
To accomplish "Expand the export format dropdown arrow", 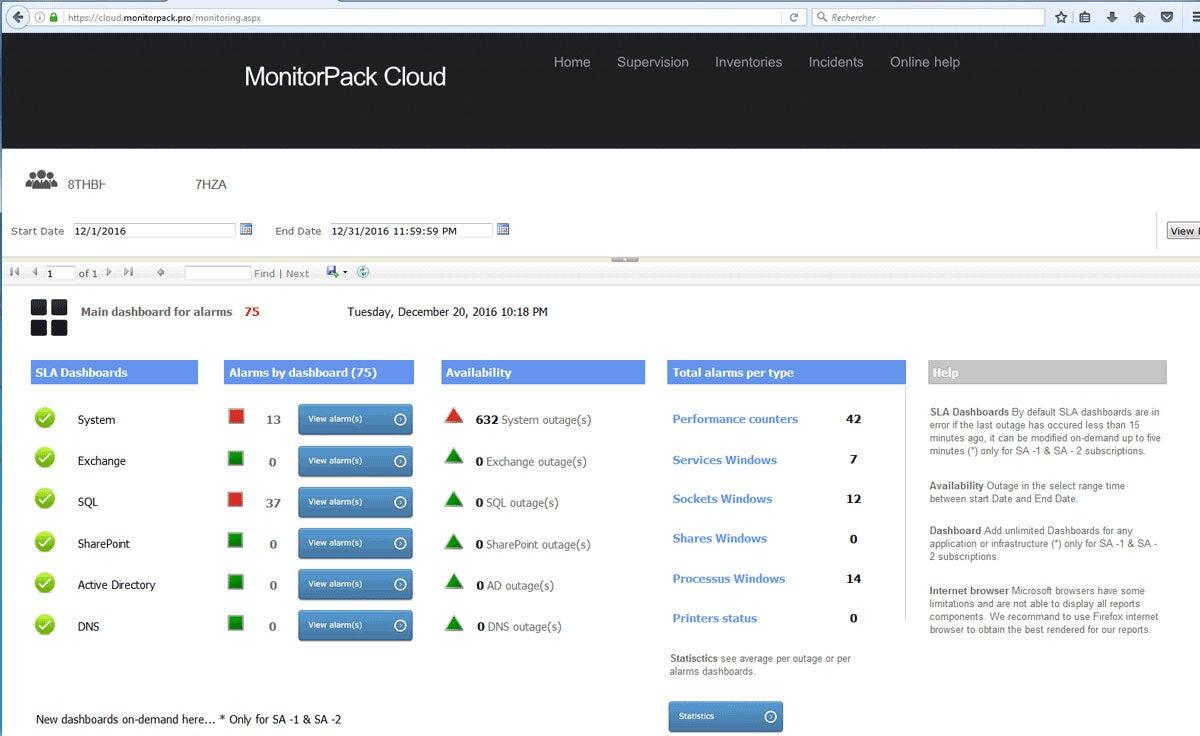I will click(x=345, y=272).
